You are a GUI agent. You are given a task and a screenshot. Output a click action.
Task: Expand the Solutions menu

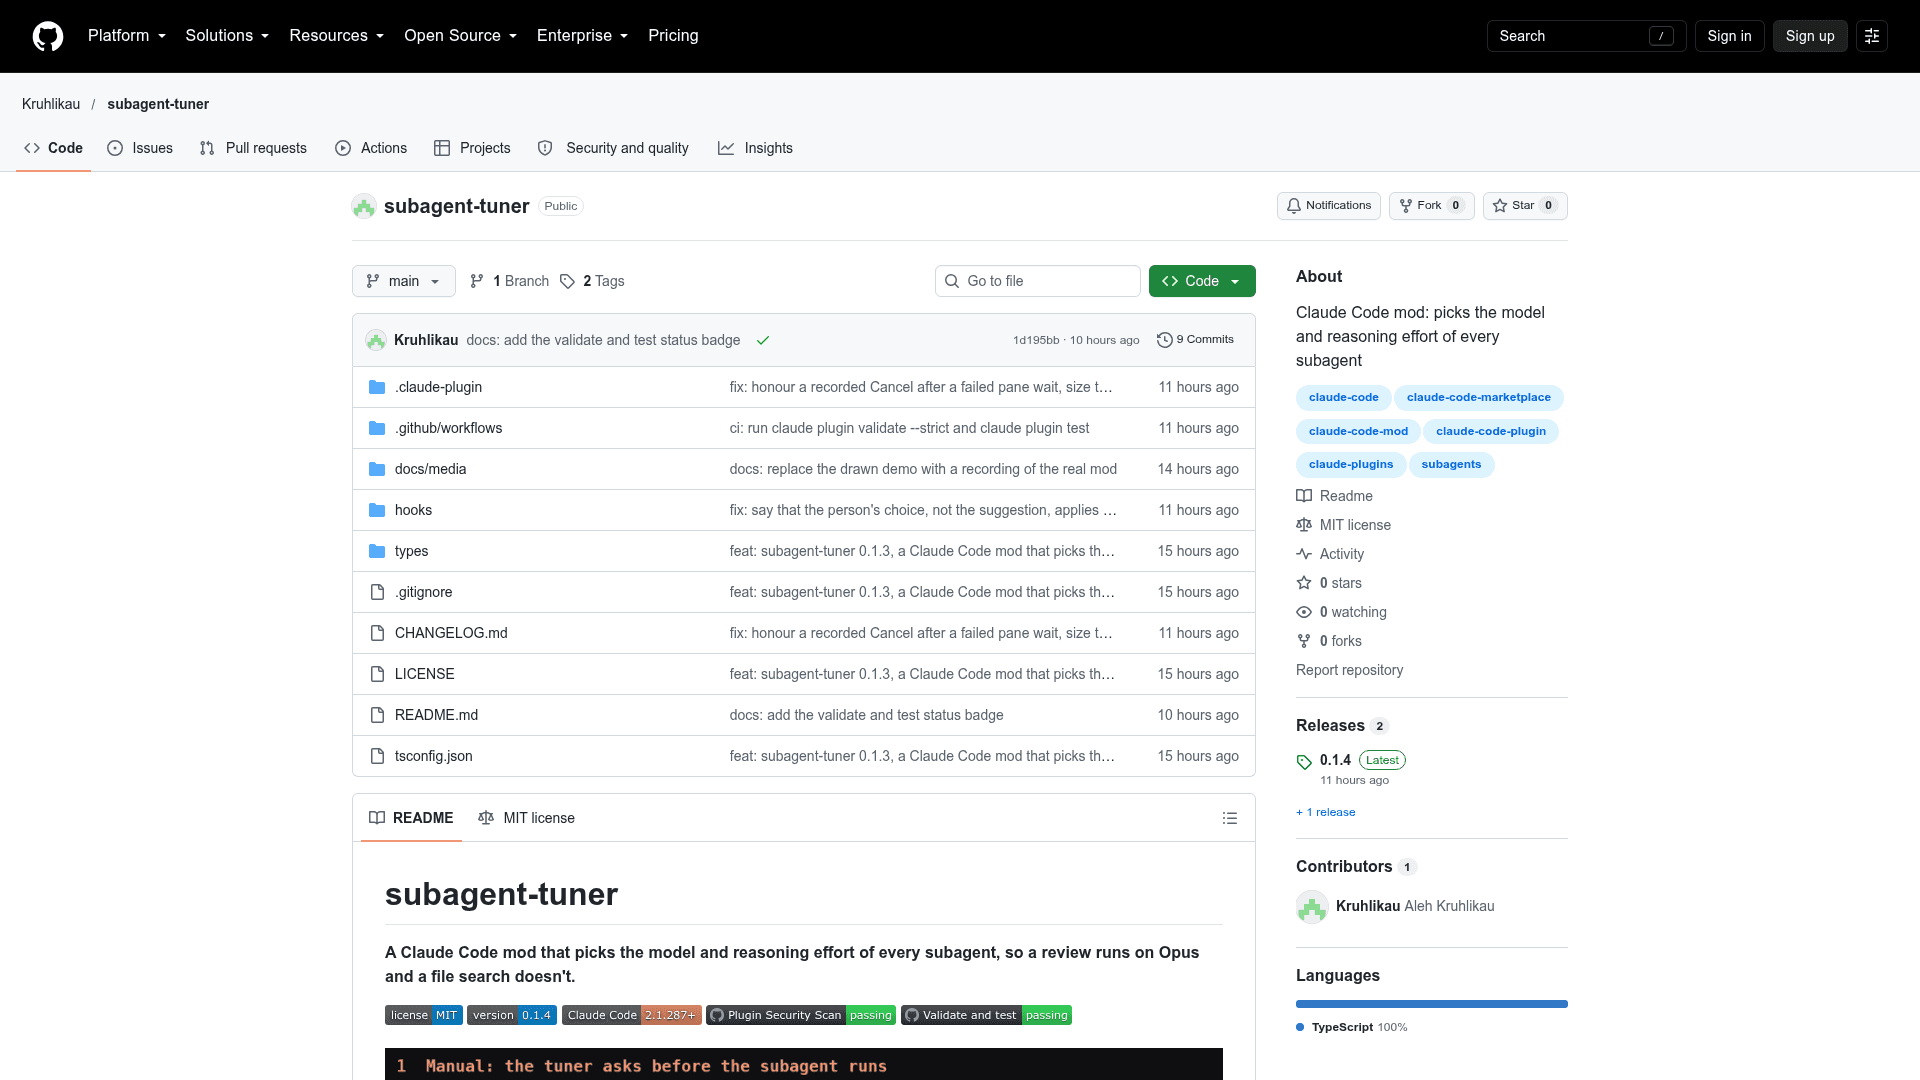pos(227,36)
